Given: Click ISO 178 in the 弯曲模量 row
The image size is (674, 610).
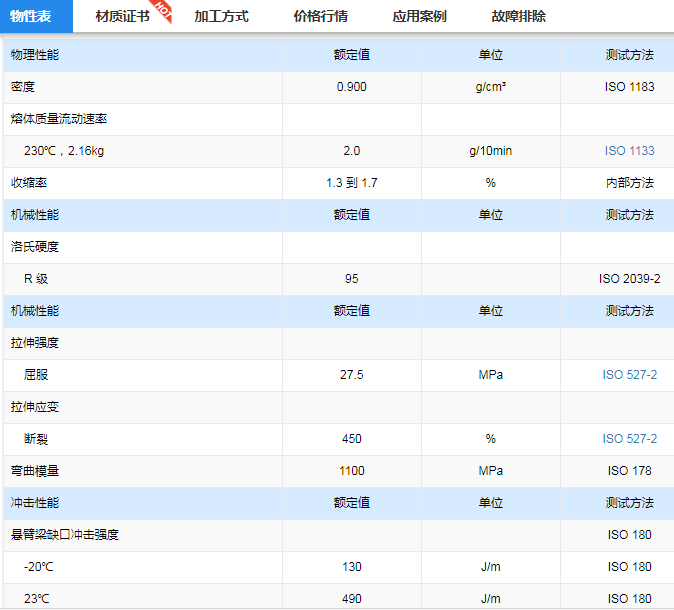Looking at the screenshot, I should (629, 471).
